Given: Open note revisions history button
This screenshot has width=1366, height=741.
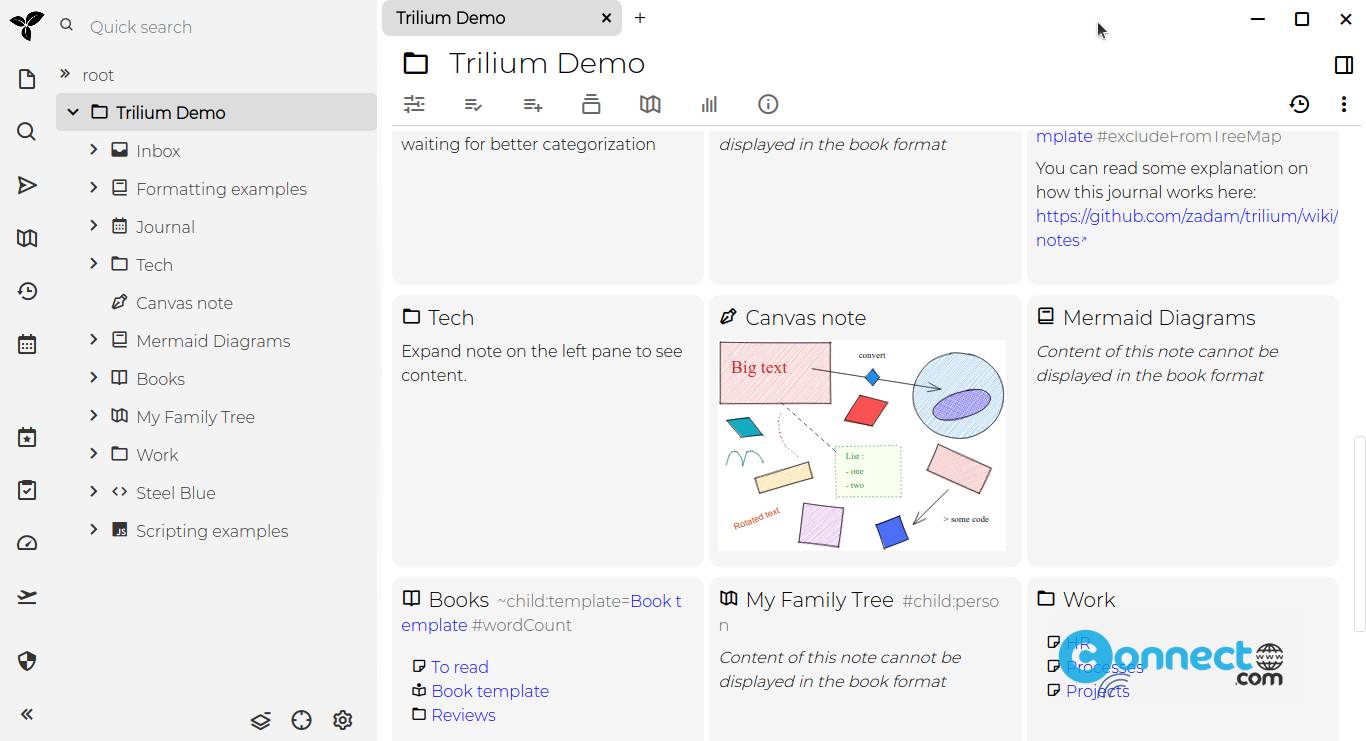Looking at the screenshot, I should click(x=1299, y=104).
